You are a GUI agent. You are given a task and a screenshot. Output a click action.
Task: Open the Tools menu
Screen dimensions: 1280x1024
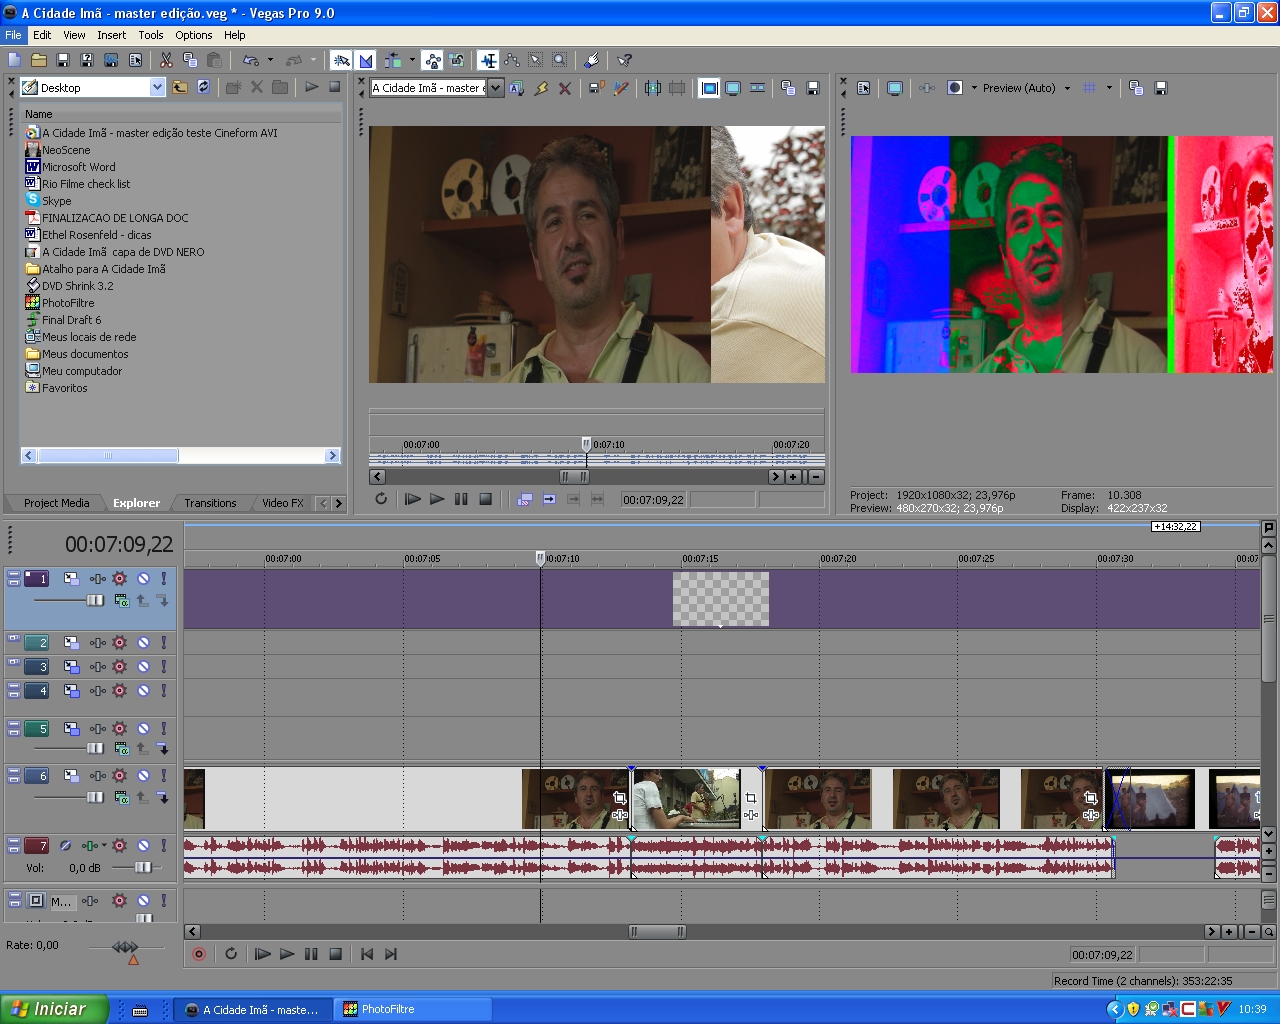(151, 35)
